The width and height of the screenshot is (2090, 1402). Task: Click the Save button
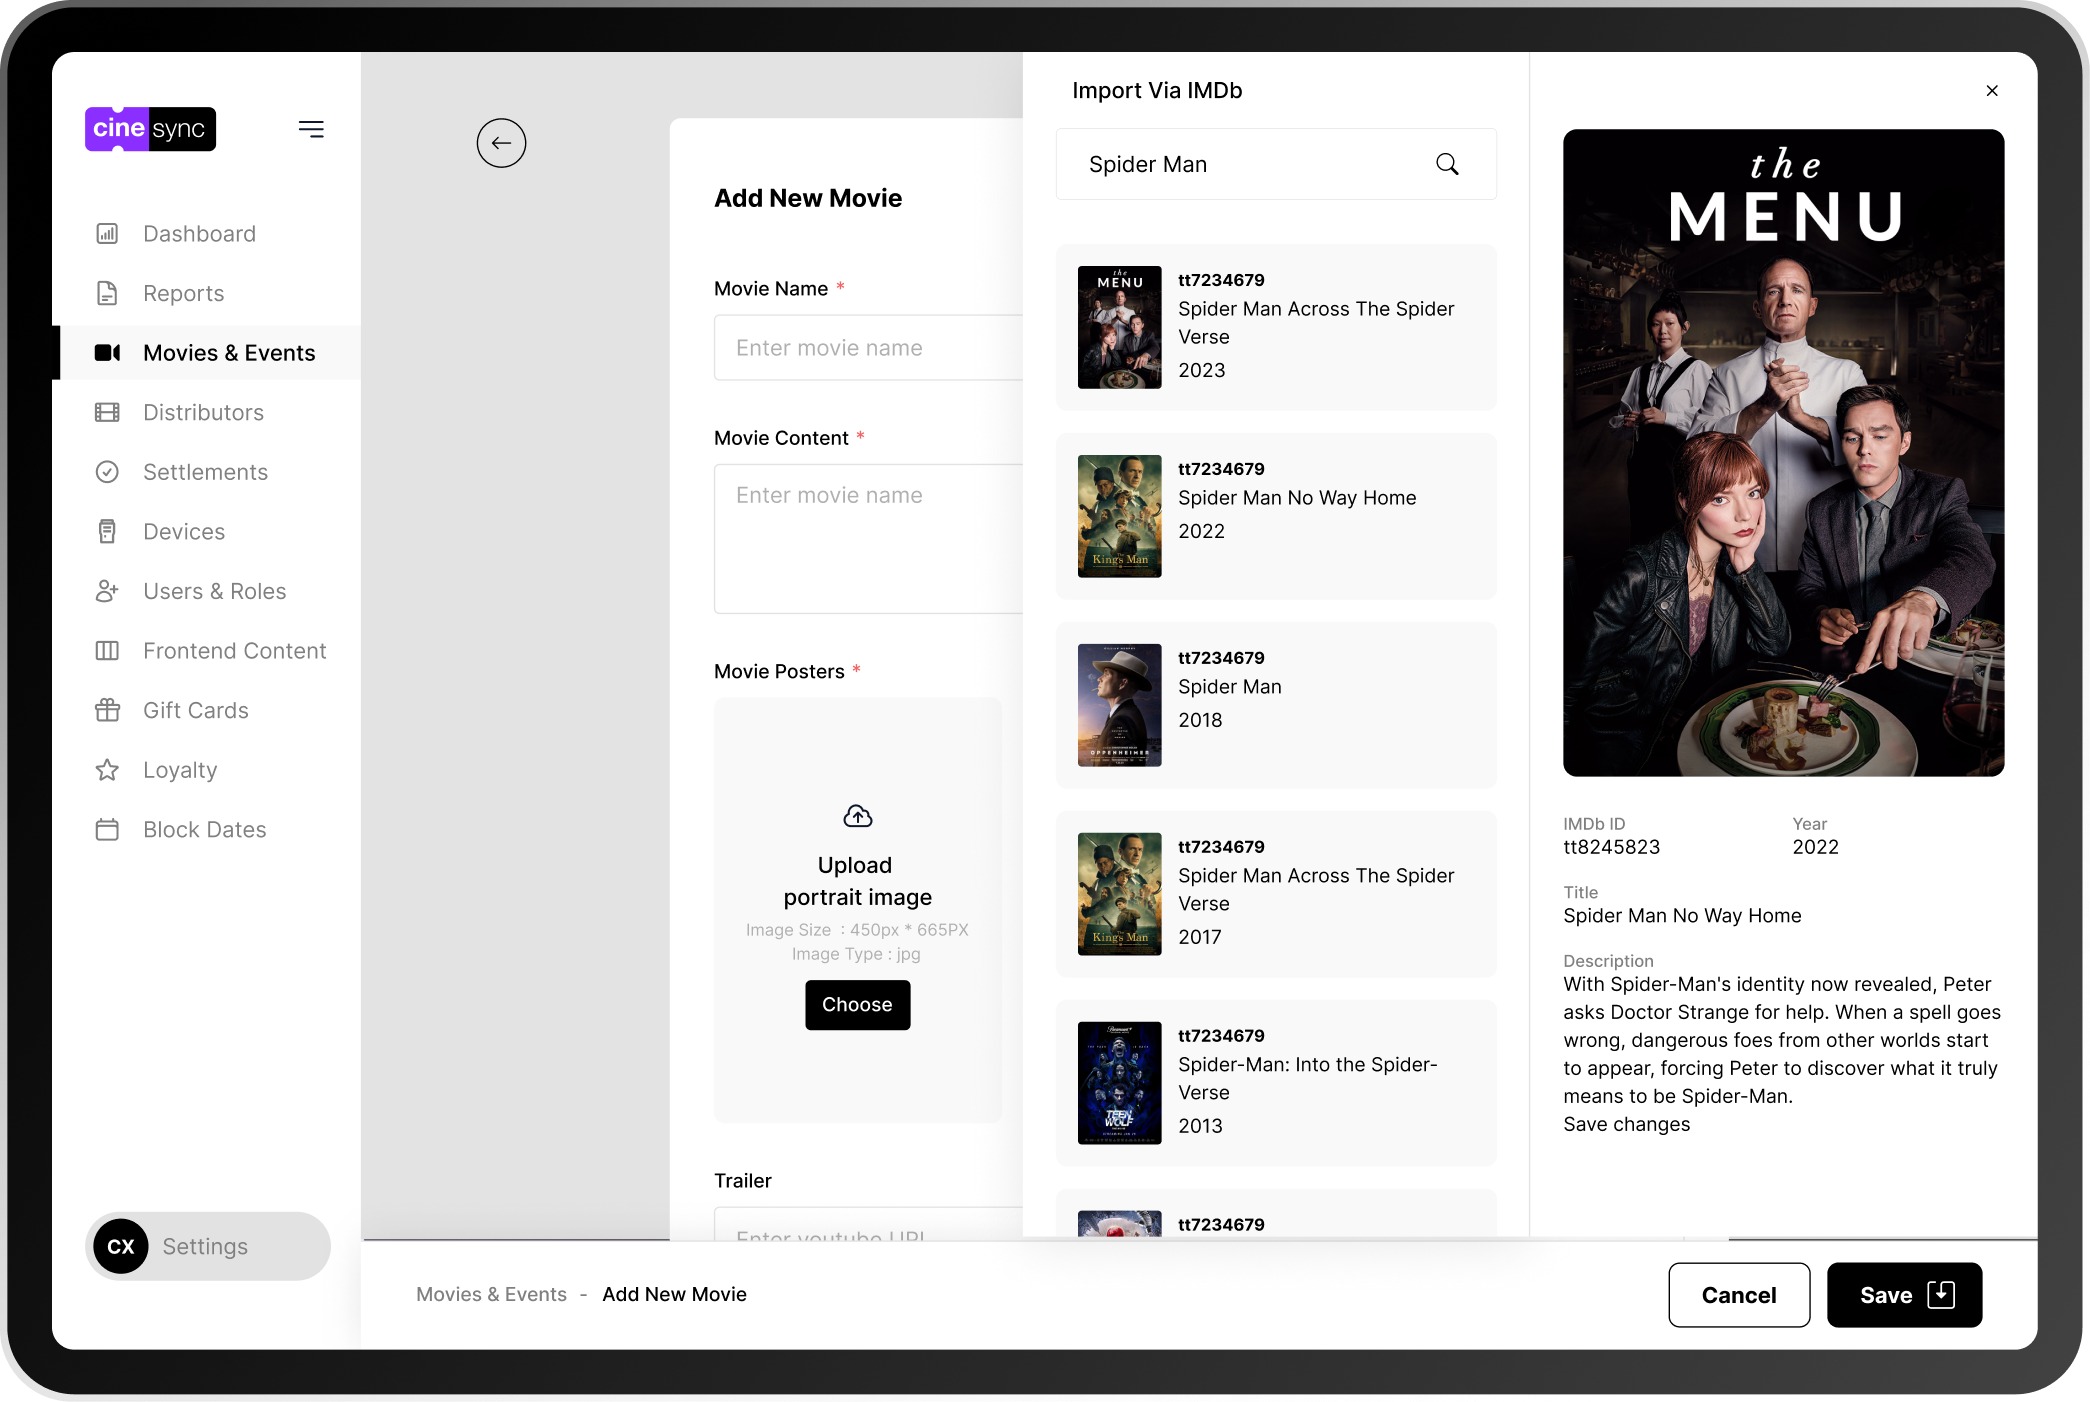1903,1295
